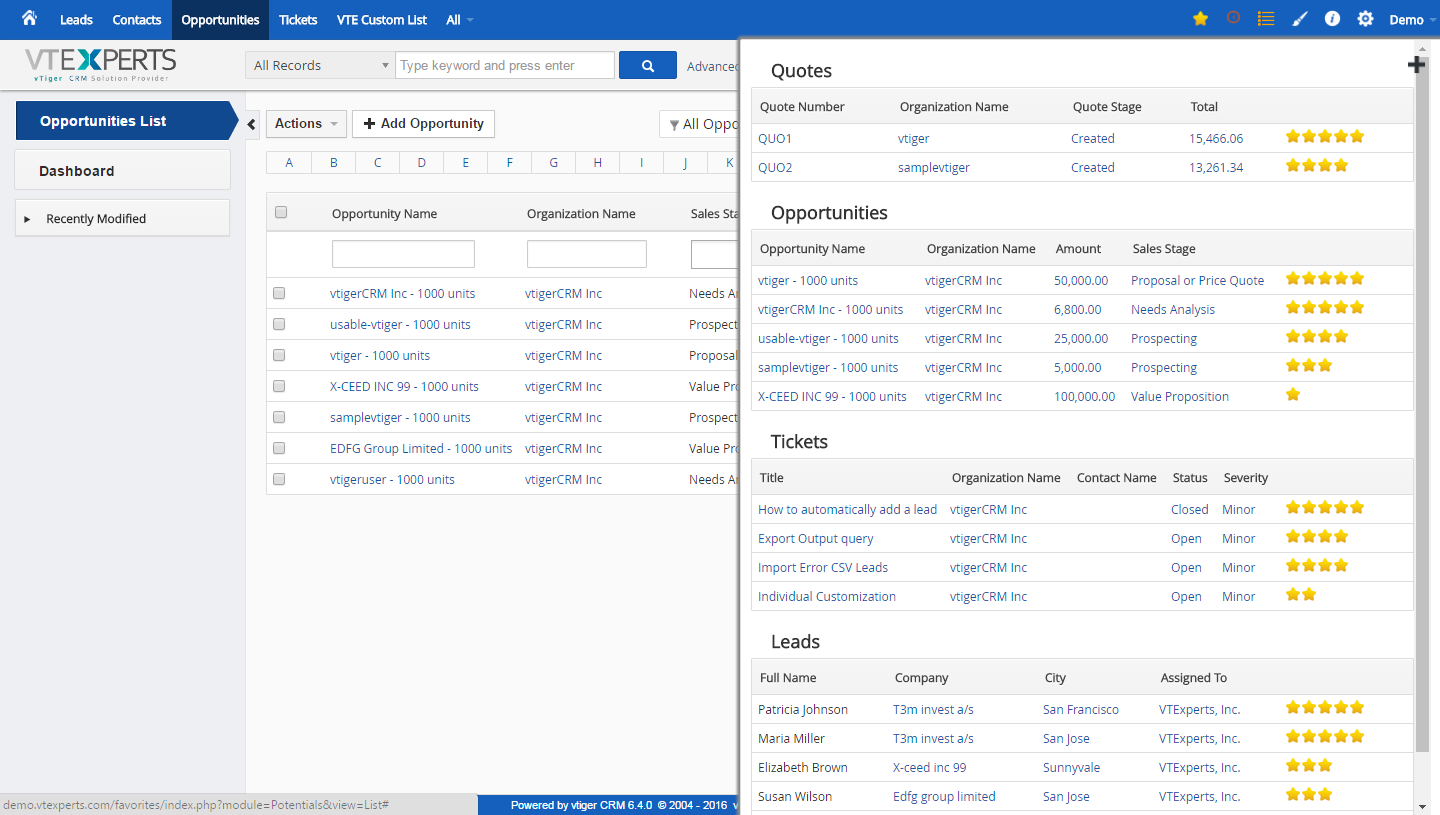Check the vtigeruser - 1000 units row
The width and height of the screenshot is (1440, 815).
coord(279,479)
